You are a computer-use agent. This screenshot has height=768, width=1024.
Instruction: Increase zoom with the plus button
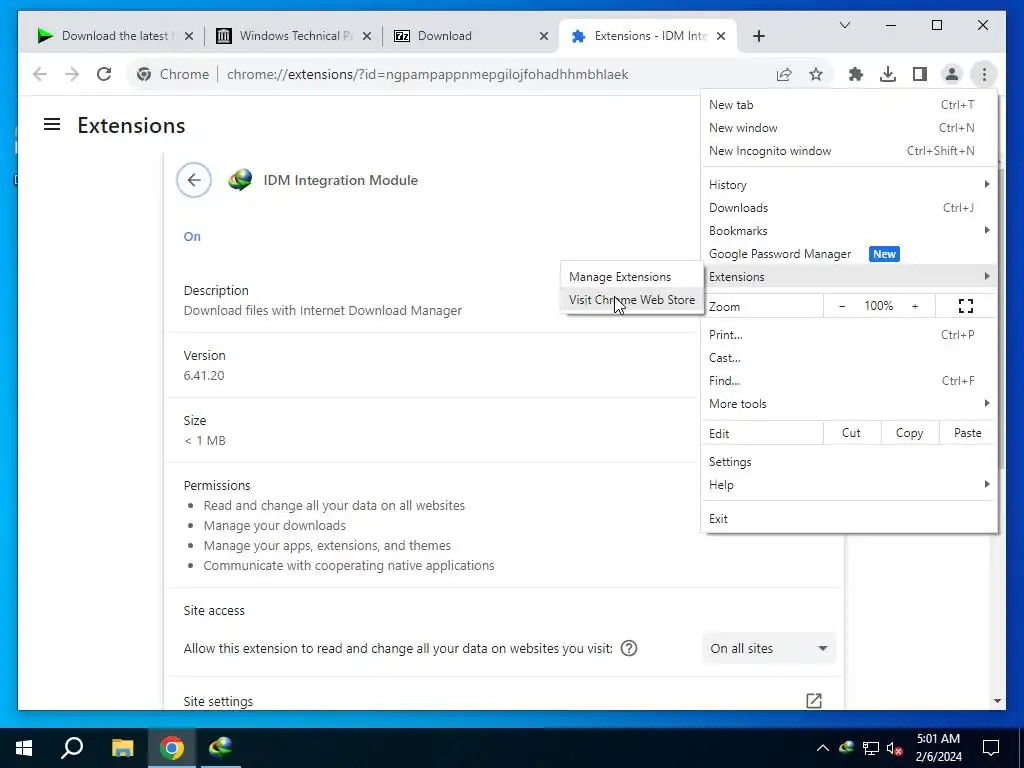pyautogui.click(x=915, y=306)
